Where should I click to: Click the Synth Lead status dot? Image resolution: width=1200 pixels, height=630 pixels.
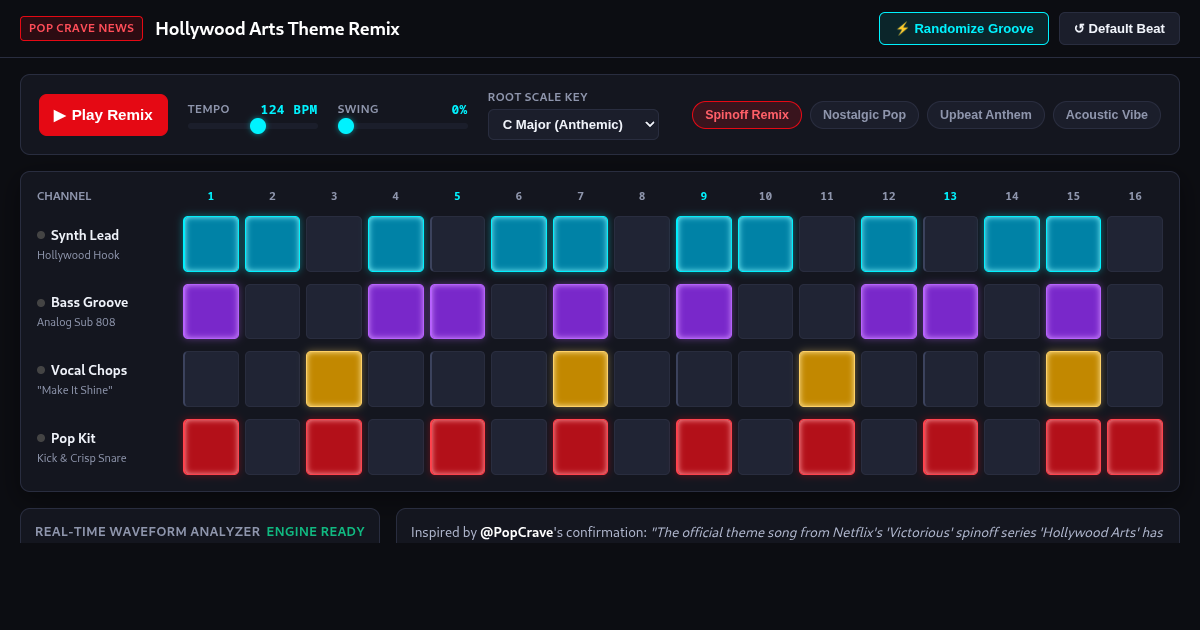pyautogui.click(x=41, y=235)
